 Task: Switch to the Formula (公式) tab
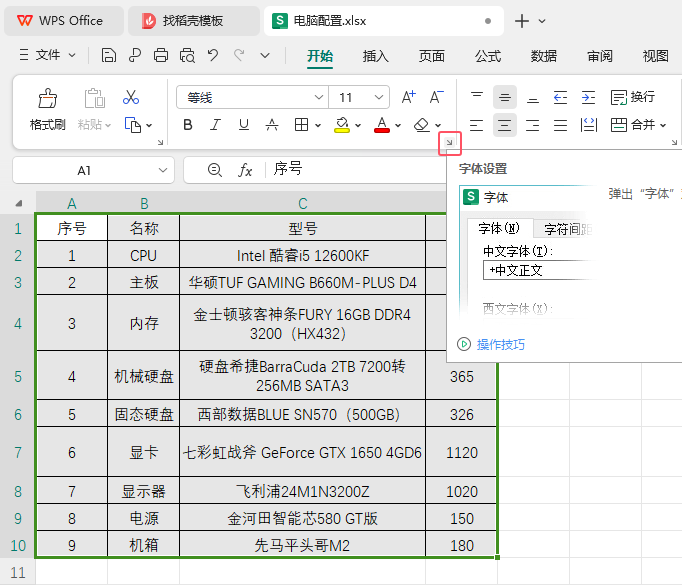(488, 56)
